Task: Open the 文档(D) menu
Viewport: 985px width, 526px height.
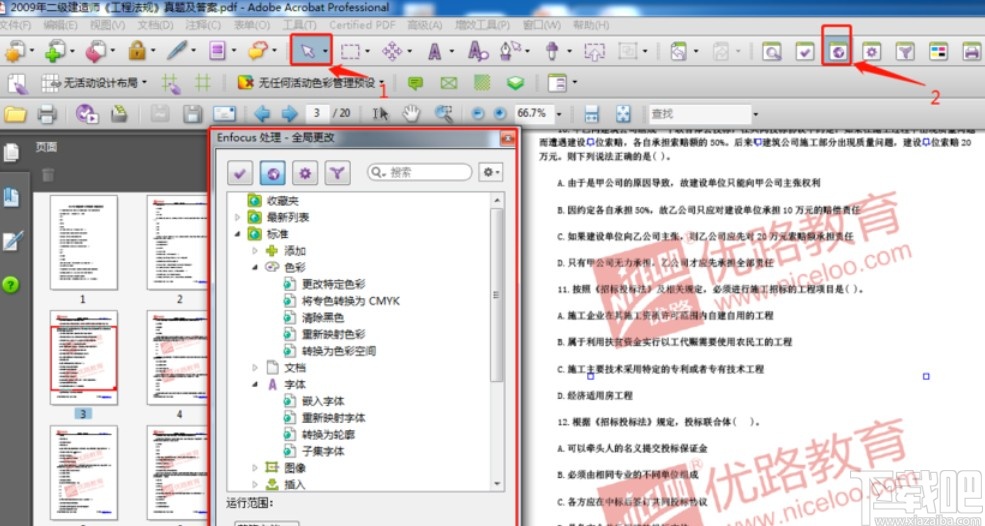Action: (x=155, y=25)
